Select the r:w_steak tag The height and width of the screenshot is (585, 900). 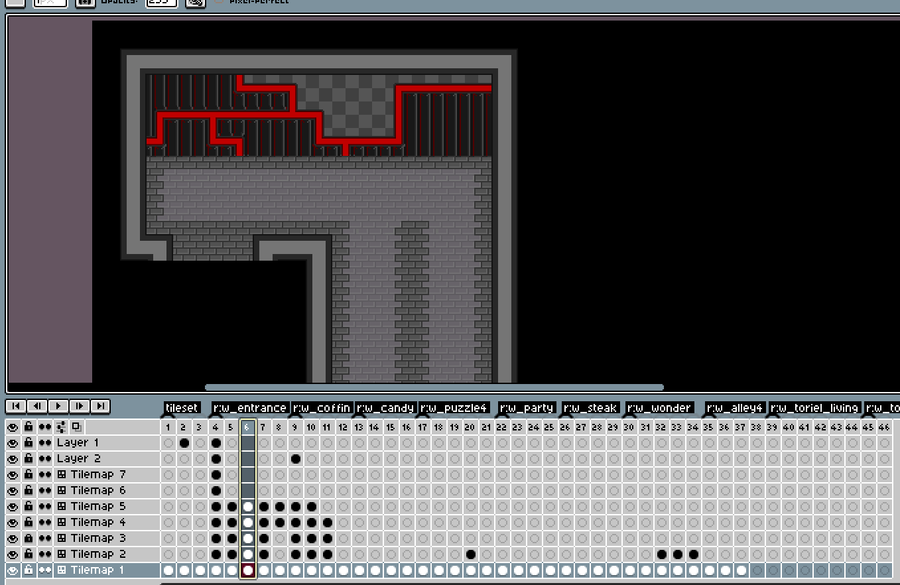coord(591,408)
